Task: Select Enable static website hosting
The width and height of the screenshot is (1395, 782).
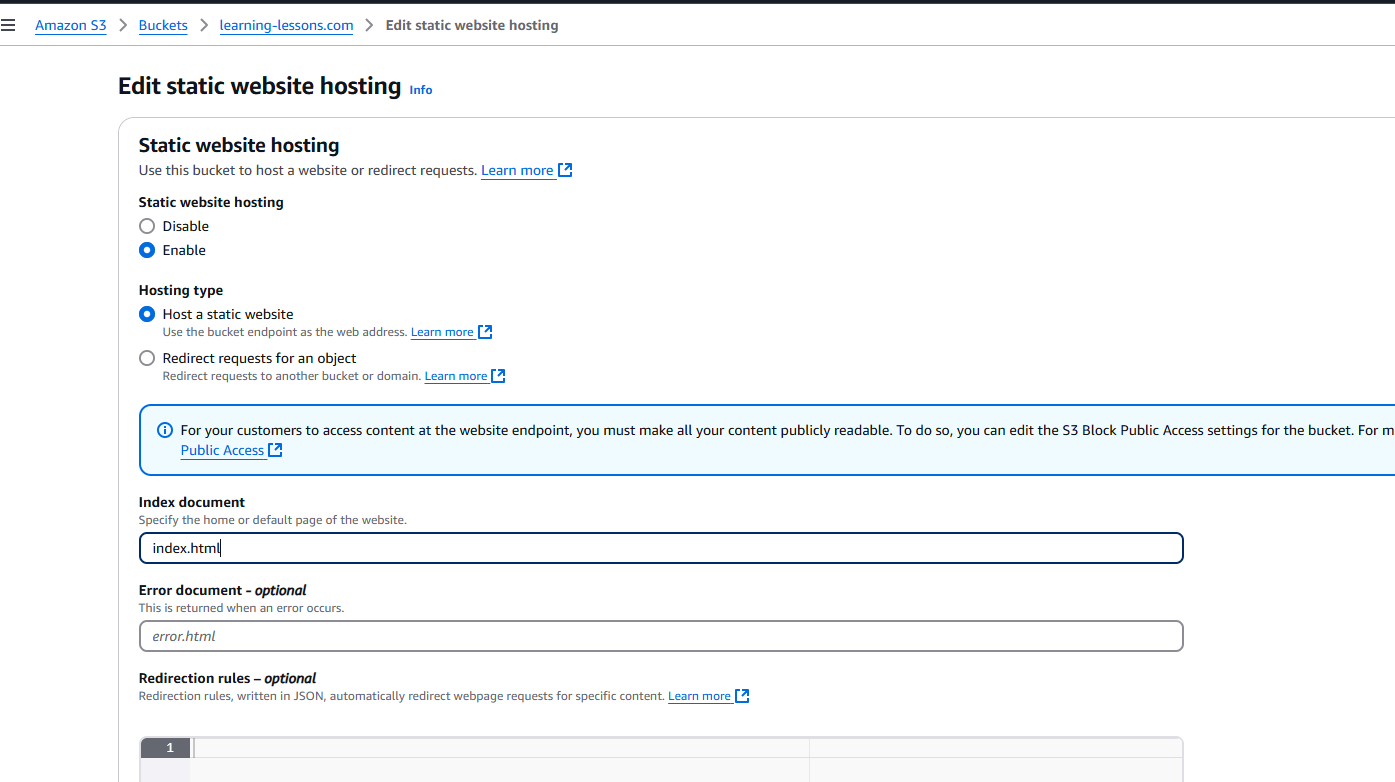Action: click(x=147, y=250)
